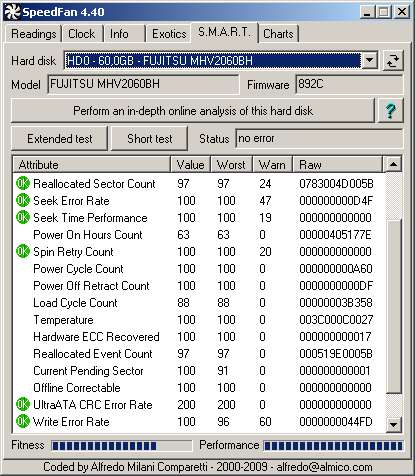Click the scroll down arrow of attribute list

393,424
